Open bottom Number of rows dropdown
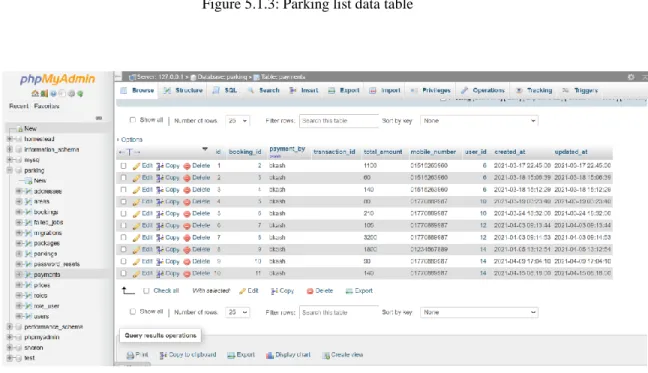Image resolution: width=648 pixels, height=373 pixels. click(x=238, y=312)
